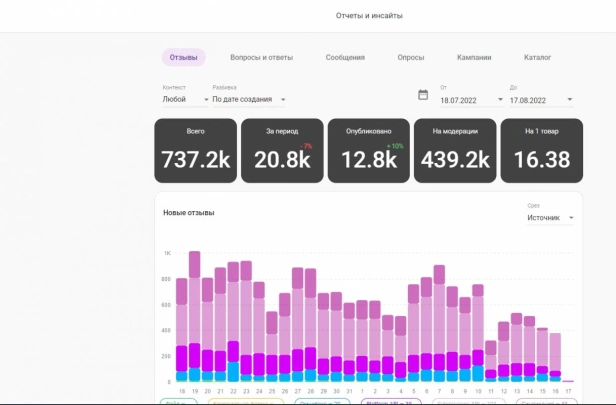Viewport: 616px width, 405px height.
Task: Open the Разбивка dropdown По дате создания
Action: [249, 99]
